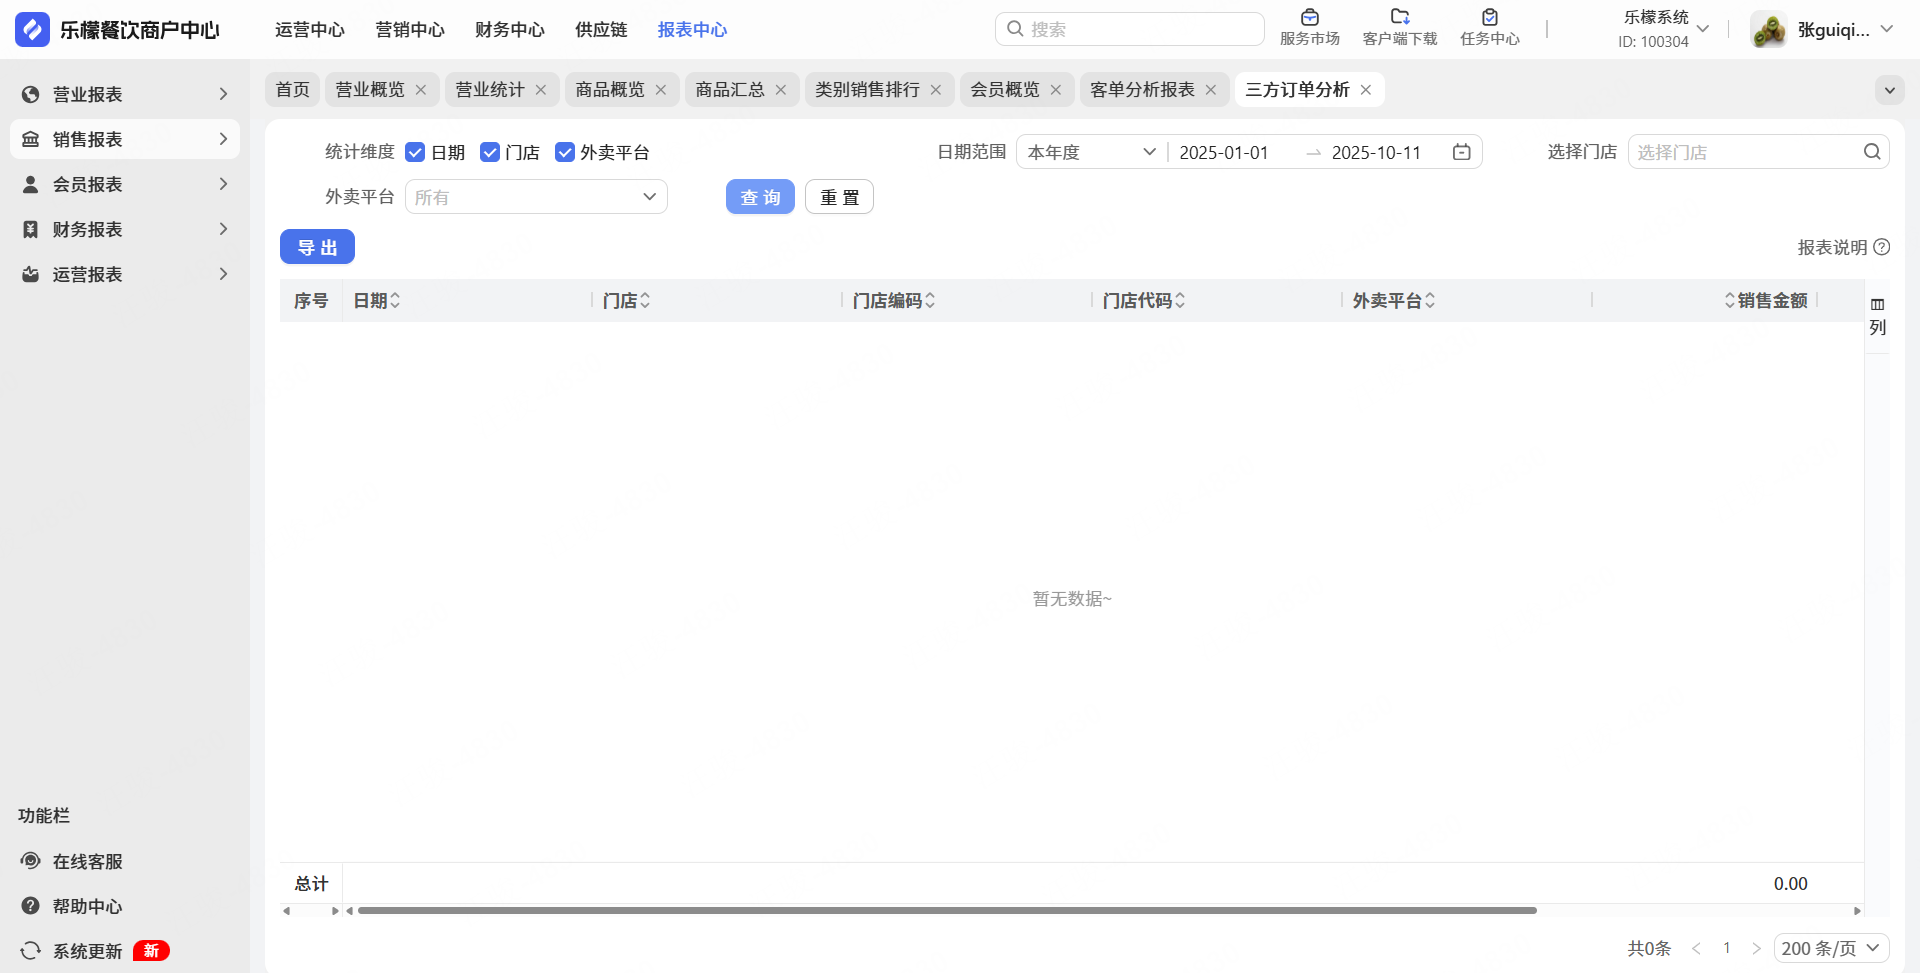1920x973 pixels.
Task: Click the 客户端下载 download icon
Action: point(1399,18)
